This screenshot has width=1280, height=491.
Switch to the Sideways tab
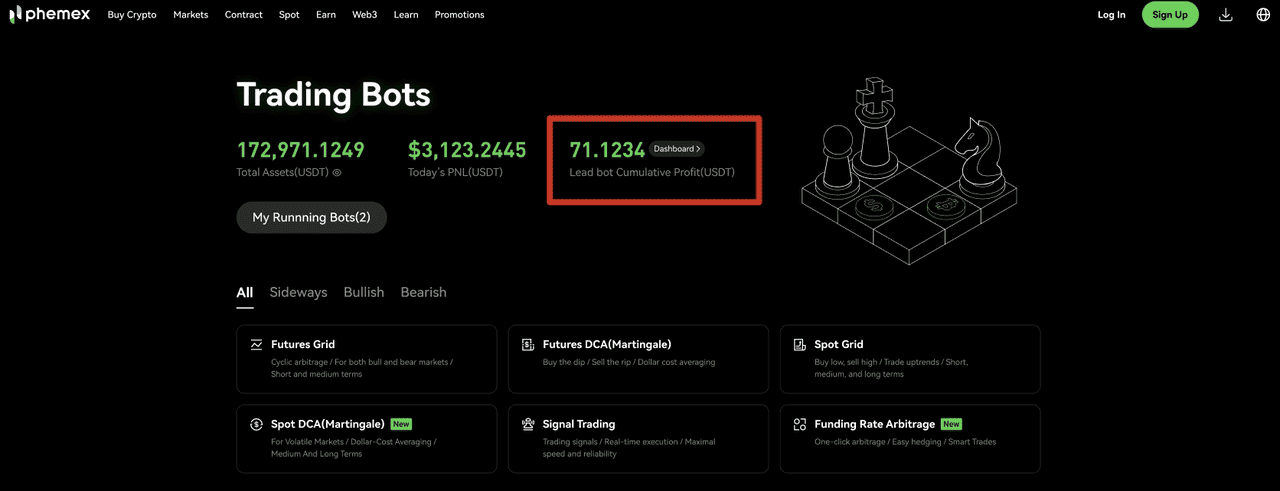click(x=298, y=292)
